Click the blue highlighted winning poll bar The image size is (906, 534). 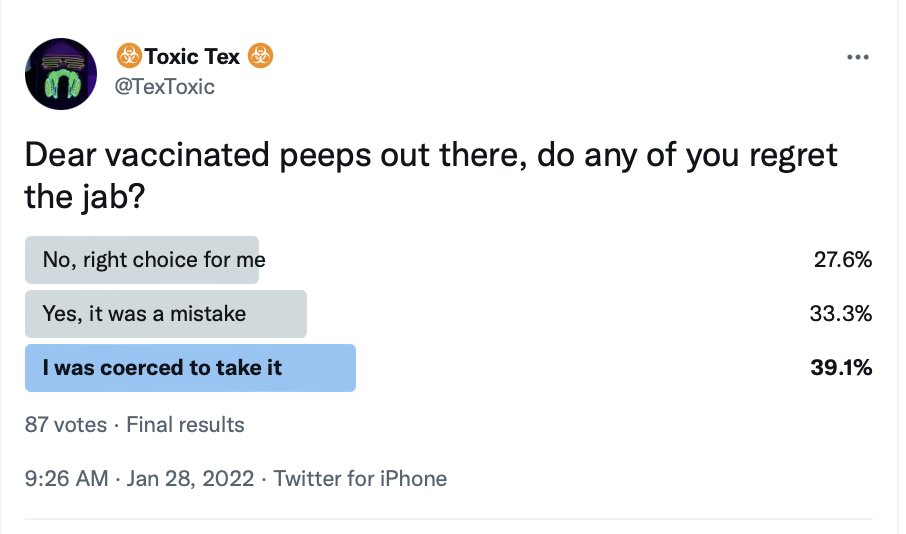point(190,368)
